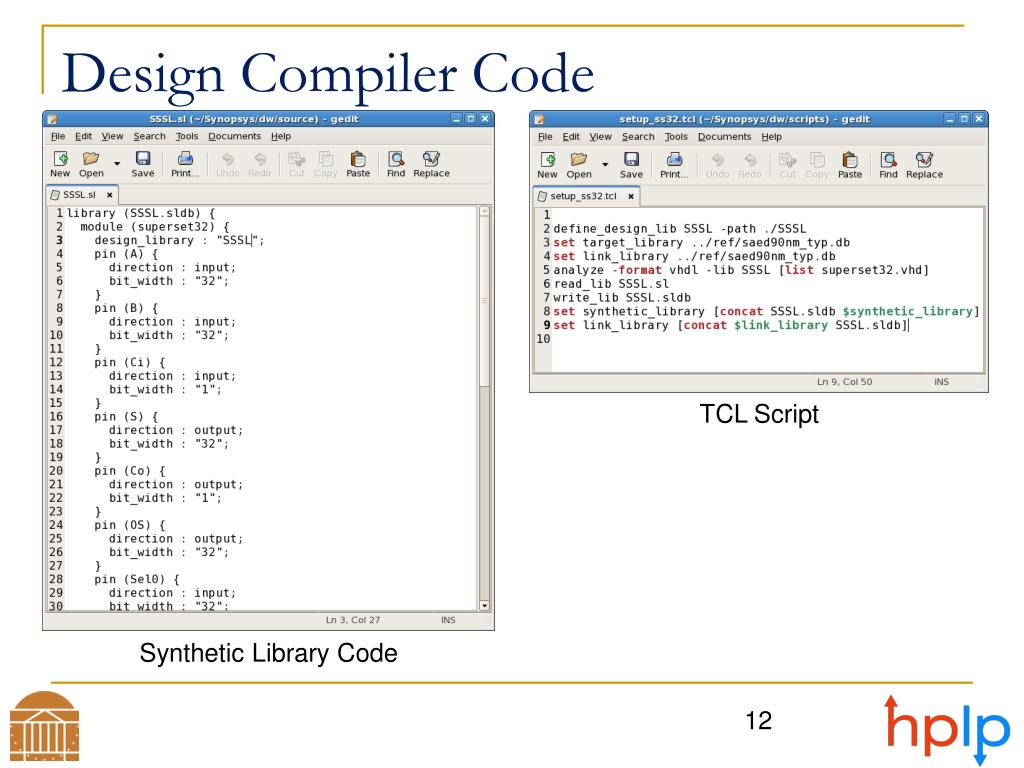Screen dimensions: 1024x768
Task: Close the setup_ss32.tcl document tab
Action: point(631,196)
